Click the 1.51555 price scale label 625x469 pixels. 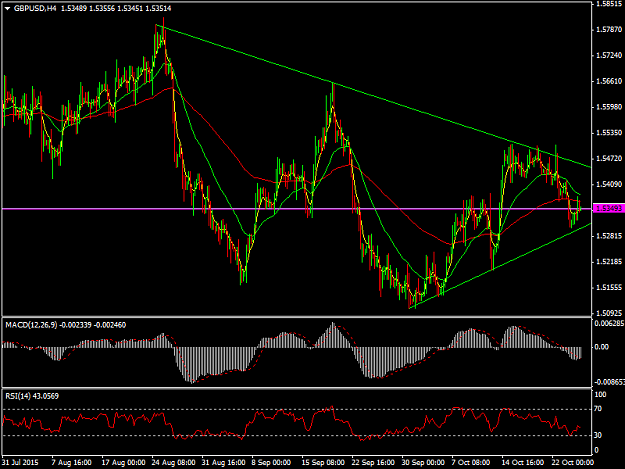click(x=609, y=288)
